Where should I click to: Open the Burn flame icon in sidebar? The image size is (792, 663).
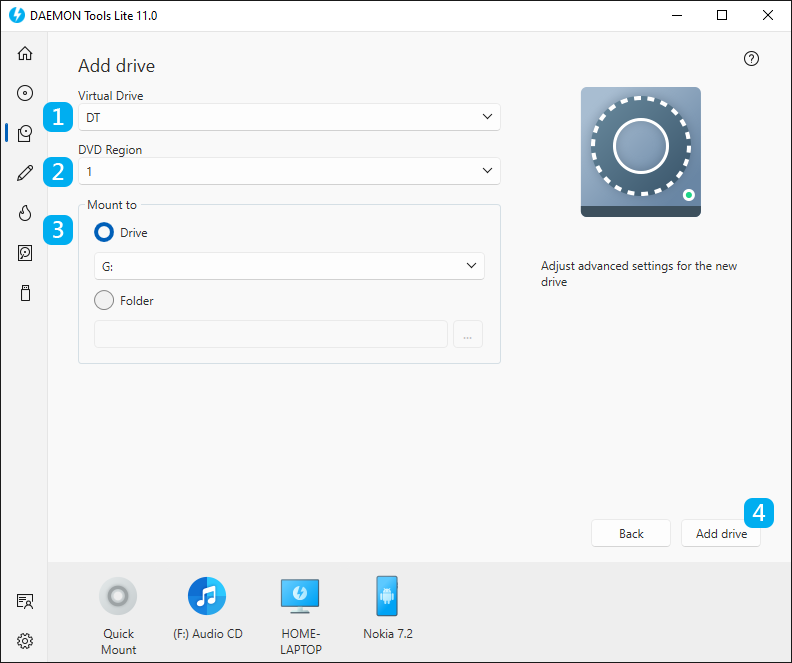(x=25, y=213)
